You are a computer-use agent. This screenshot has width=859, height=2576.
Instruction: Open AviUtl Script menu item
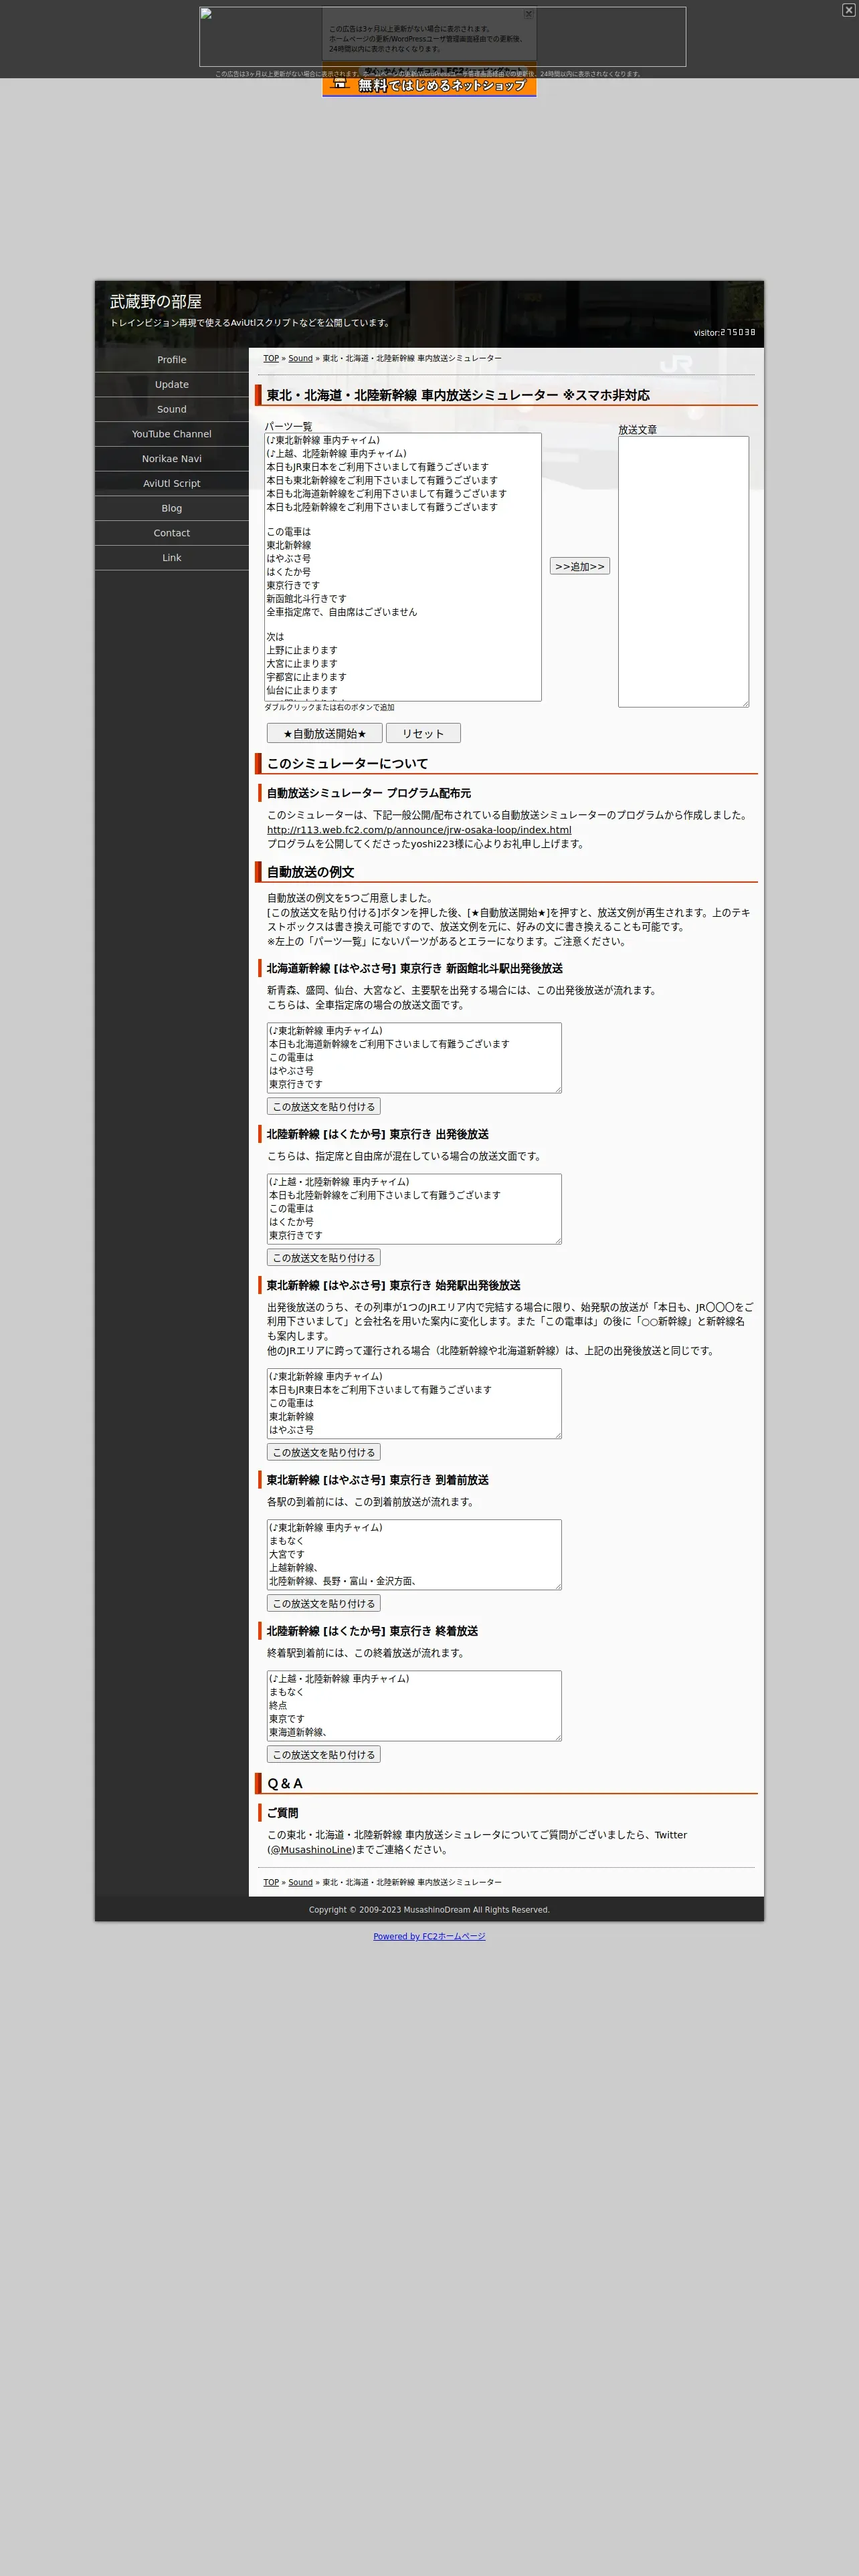tap(172, 483)
